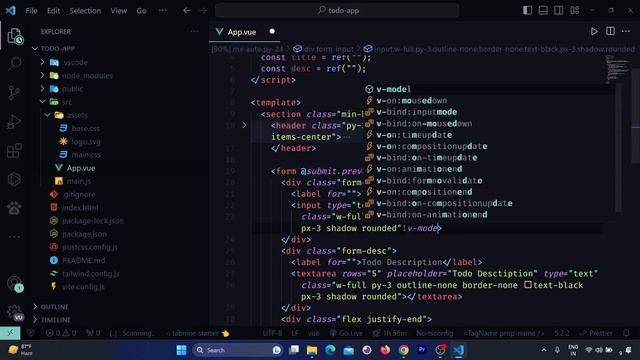This screenshot has width=640, height=360.
Task: Toggle the primary side bar layout icon
Action: [x=527, y=10]
